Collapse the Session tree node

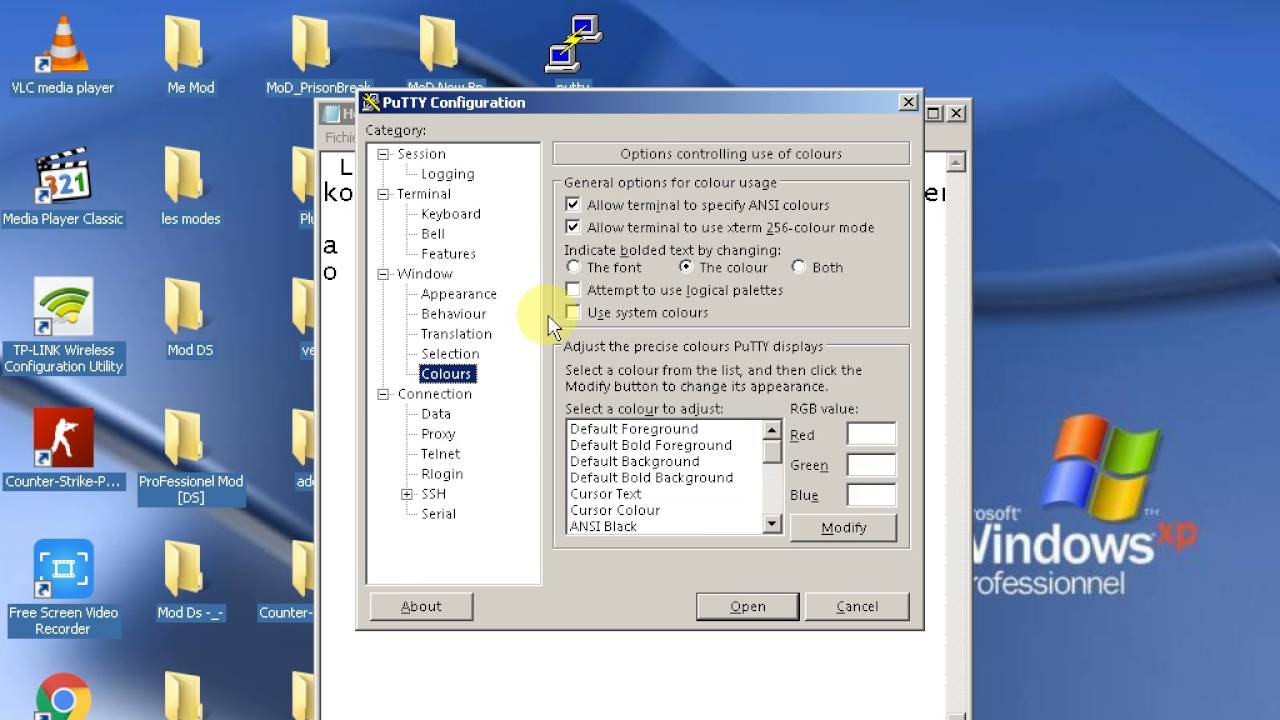(383, 154)
